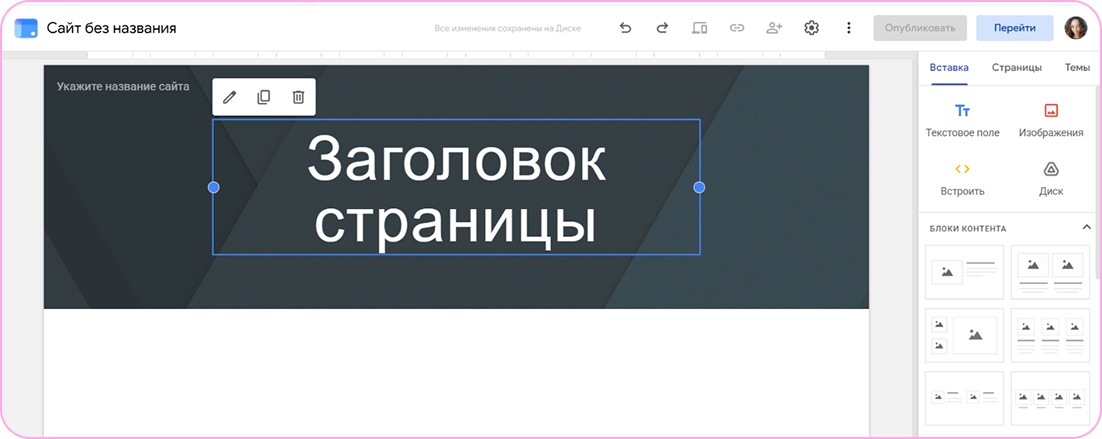Collapse the Блоки контента section
Screen dimensions: 1102x439
1087,228
